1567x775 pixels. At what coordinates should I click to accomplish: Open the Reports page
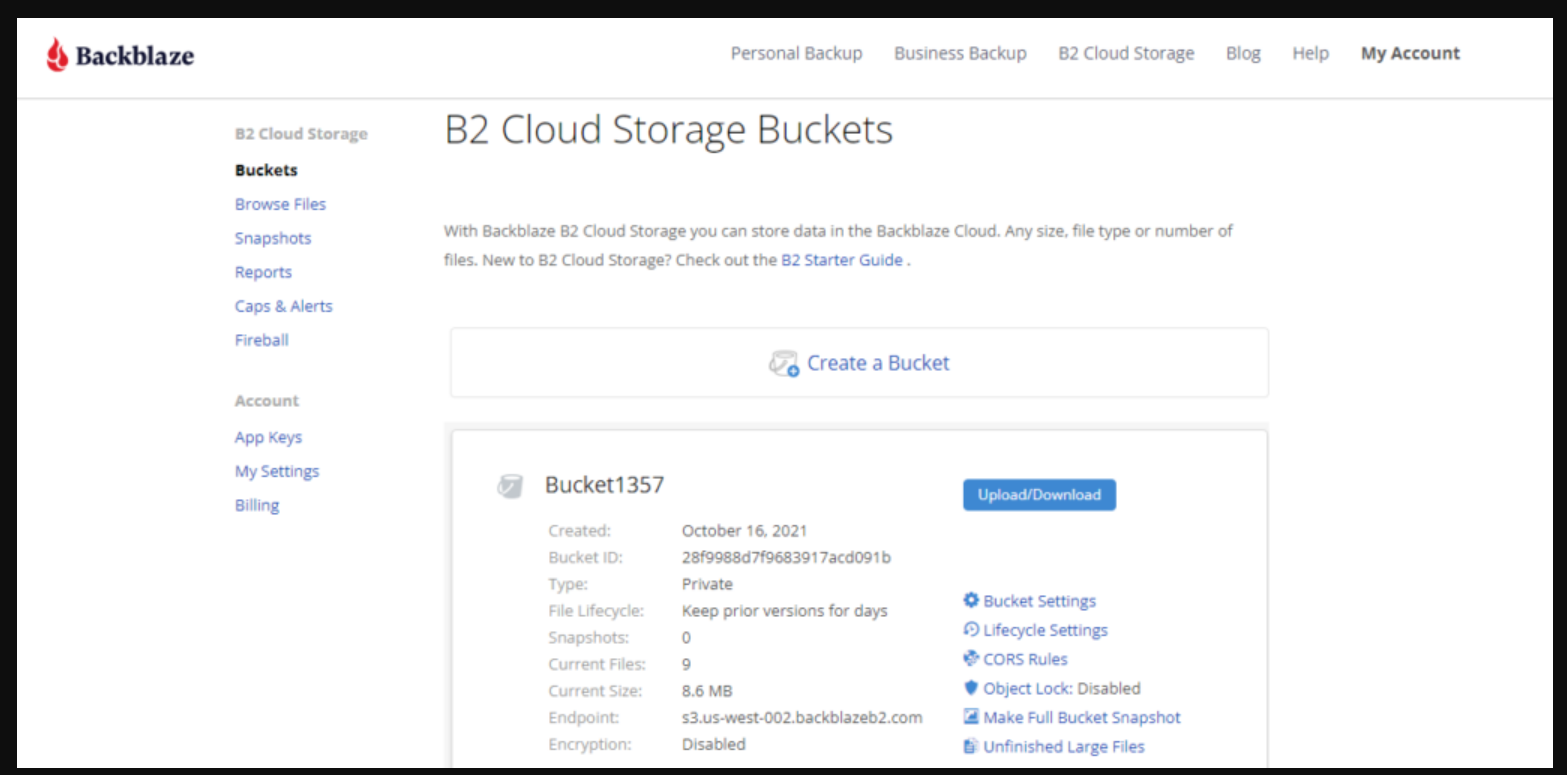coord(263,271)
